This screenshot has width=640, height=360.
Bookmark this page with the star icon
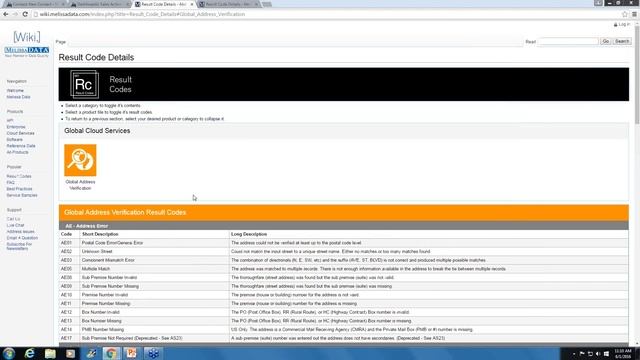624,14
